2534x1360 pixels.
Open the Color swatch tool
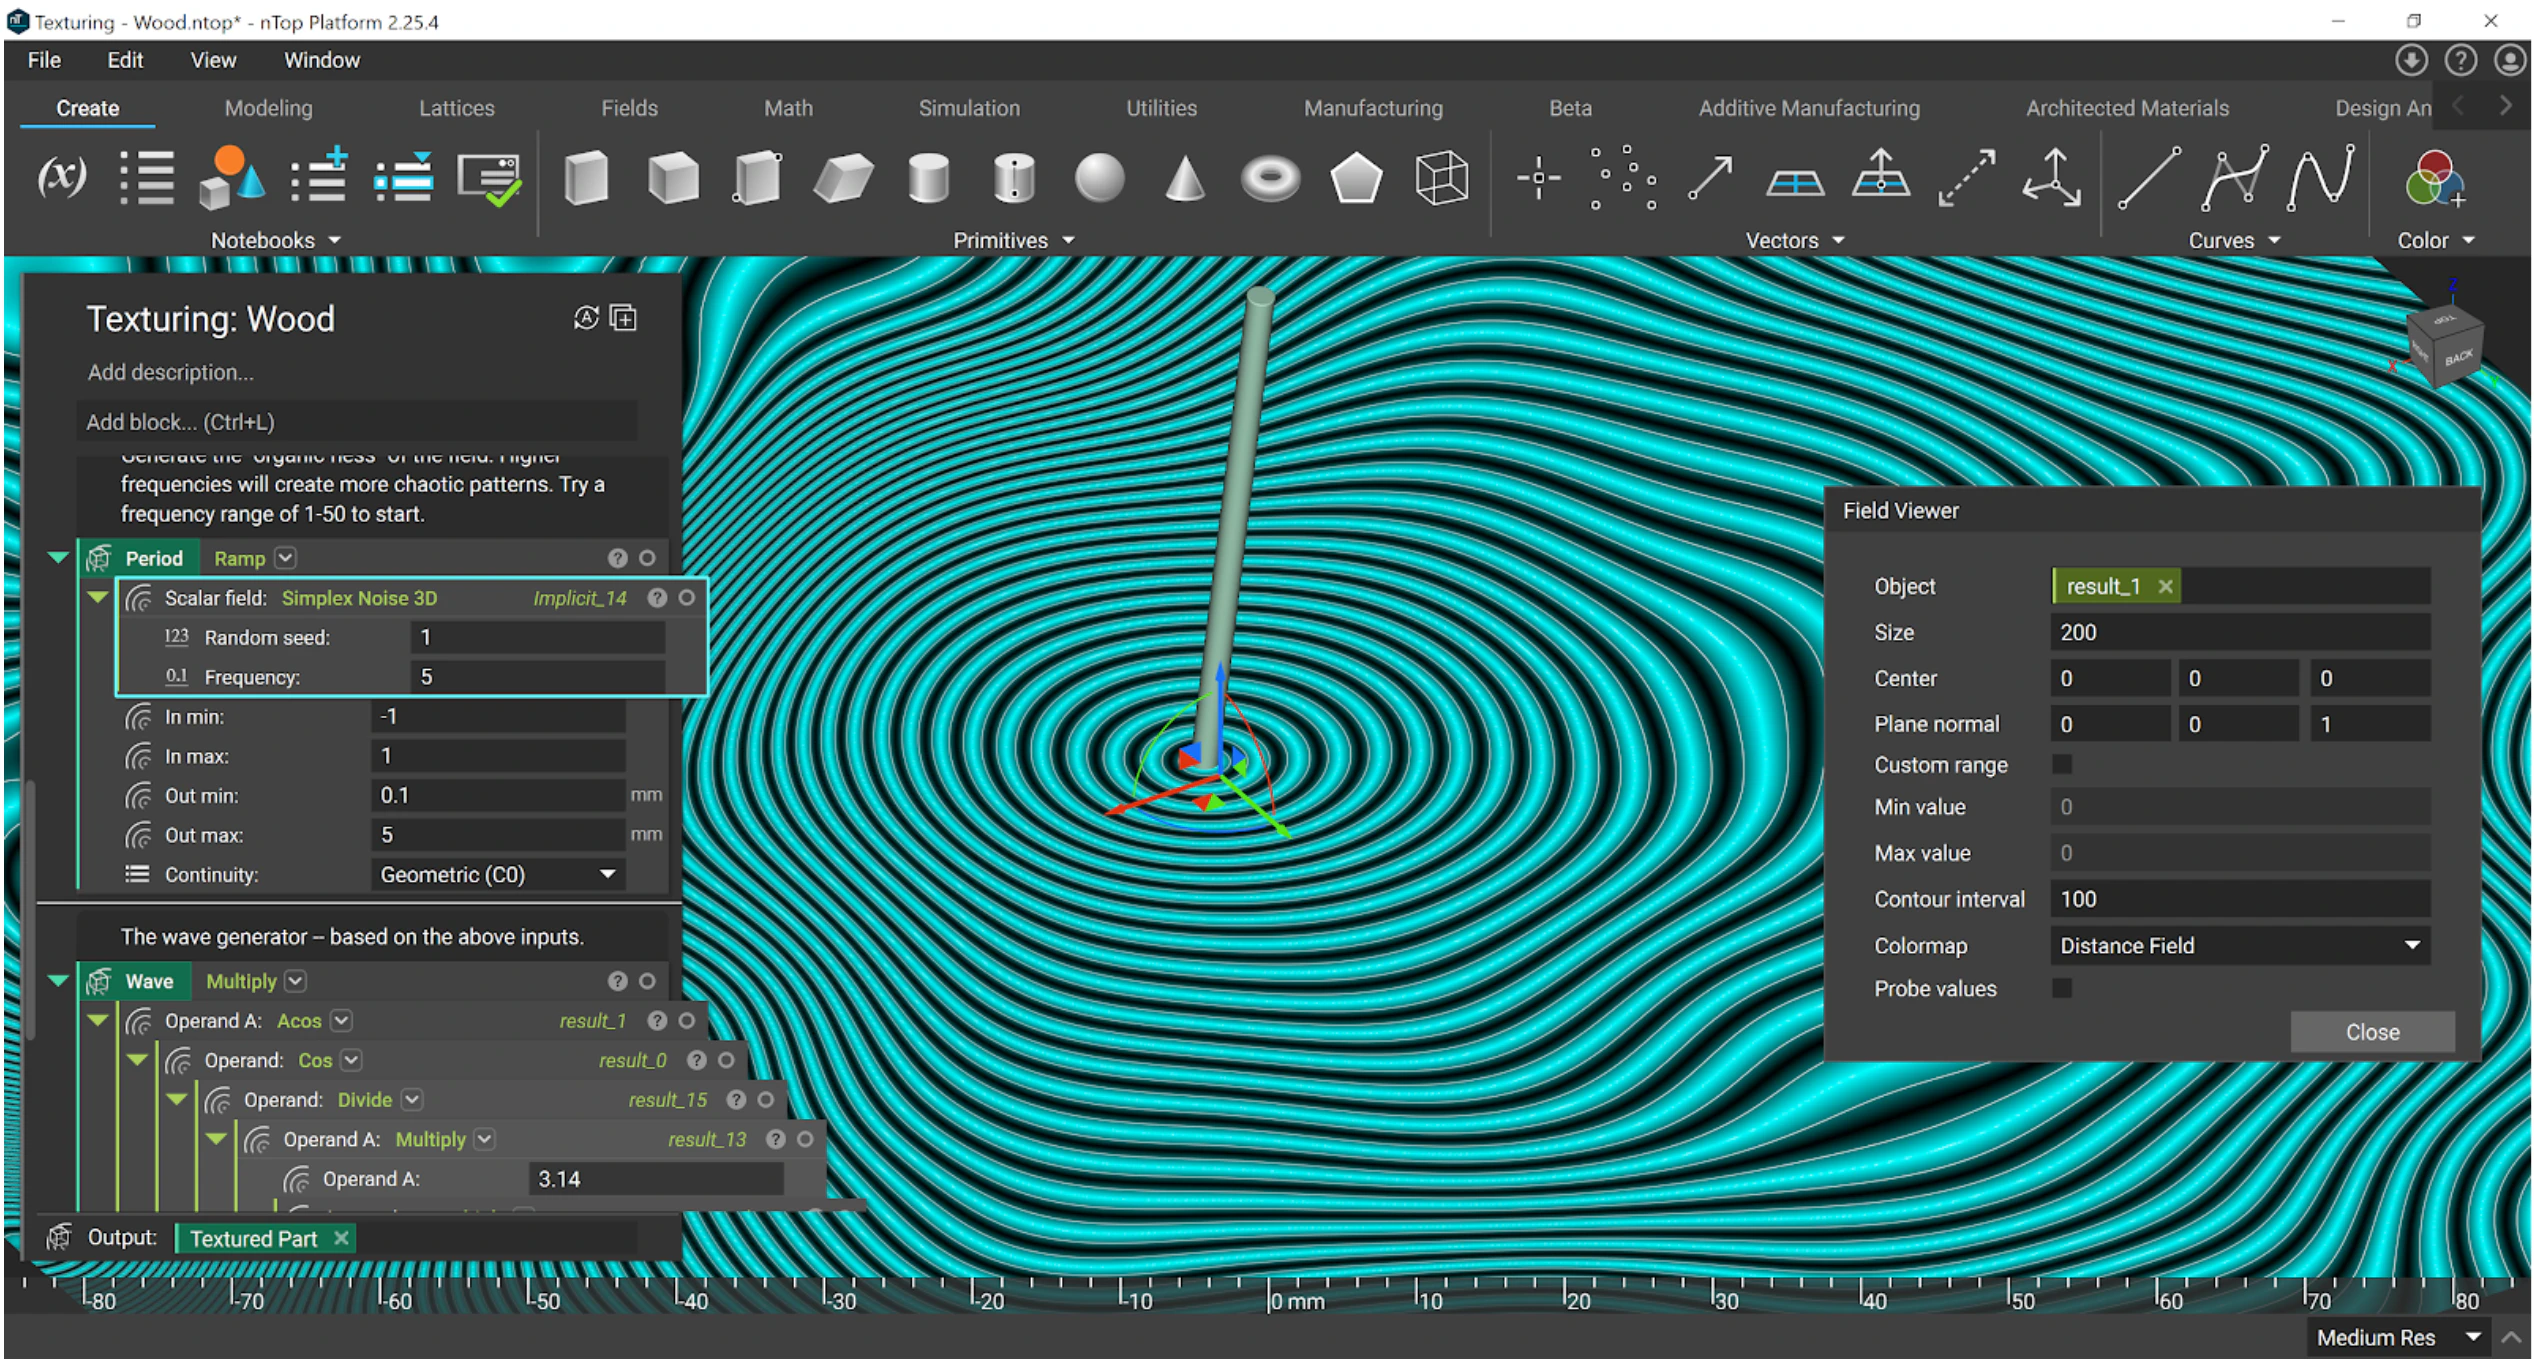(2433, 179)
